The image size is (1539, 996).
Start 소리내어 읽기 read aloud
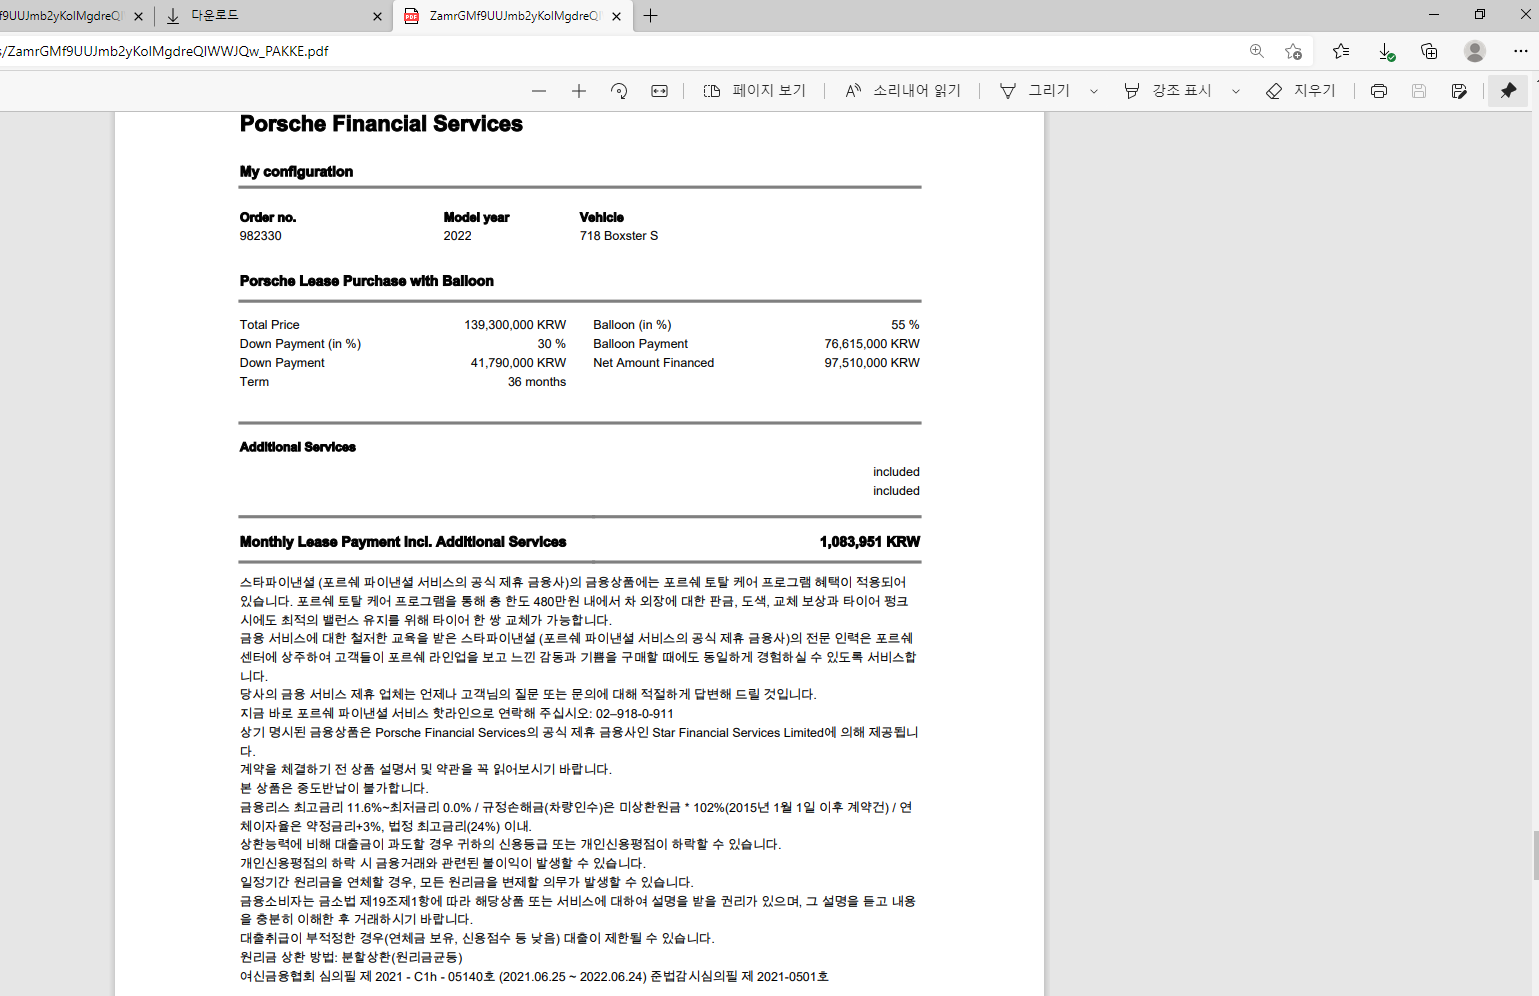pos(903,91)
